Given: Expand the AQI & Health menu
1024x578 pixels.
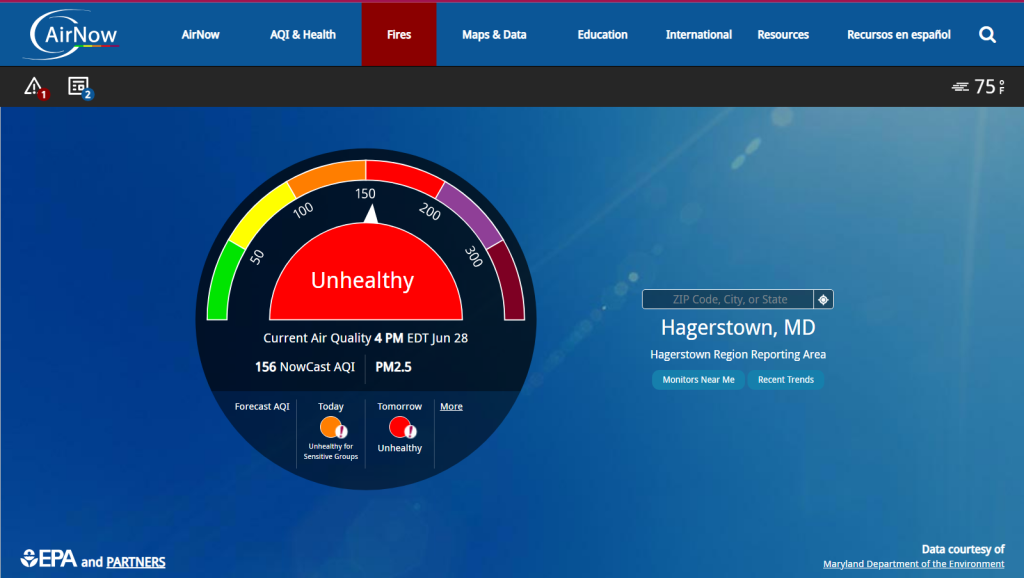Looking at the screenshot, I should coord(303,35).
